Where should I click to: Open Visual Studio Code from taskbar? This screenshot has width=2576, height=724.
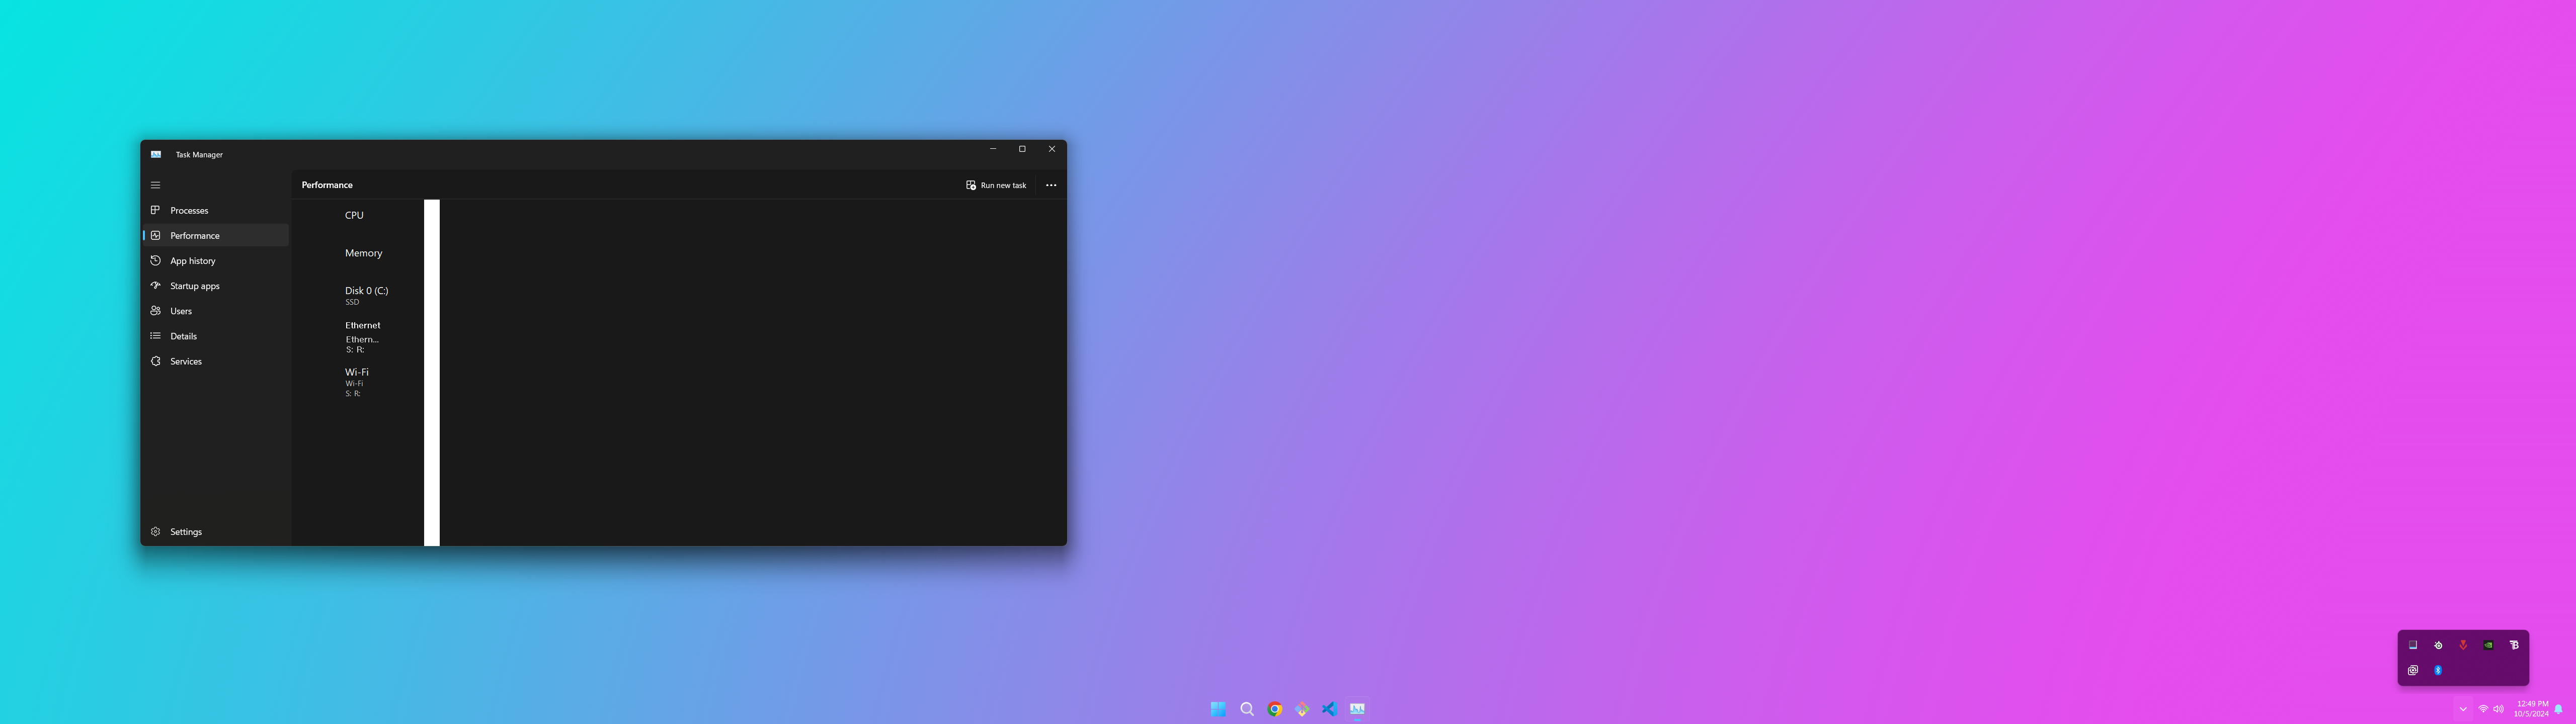point(1329,709)
